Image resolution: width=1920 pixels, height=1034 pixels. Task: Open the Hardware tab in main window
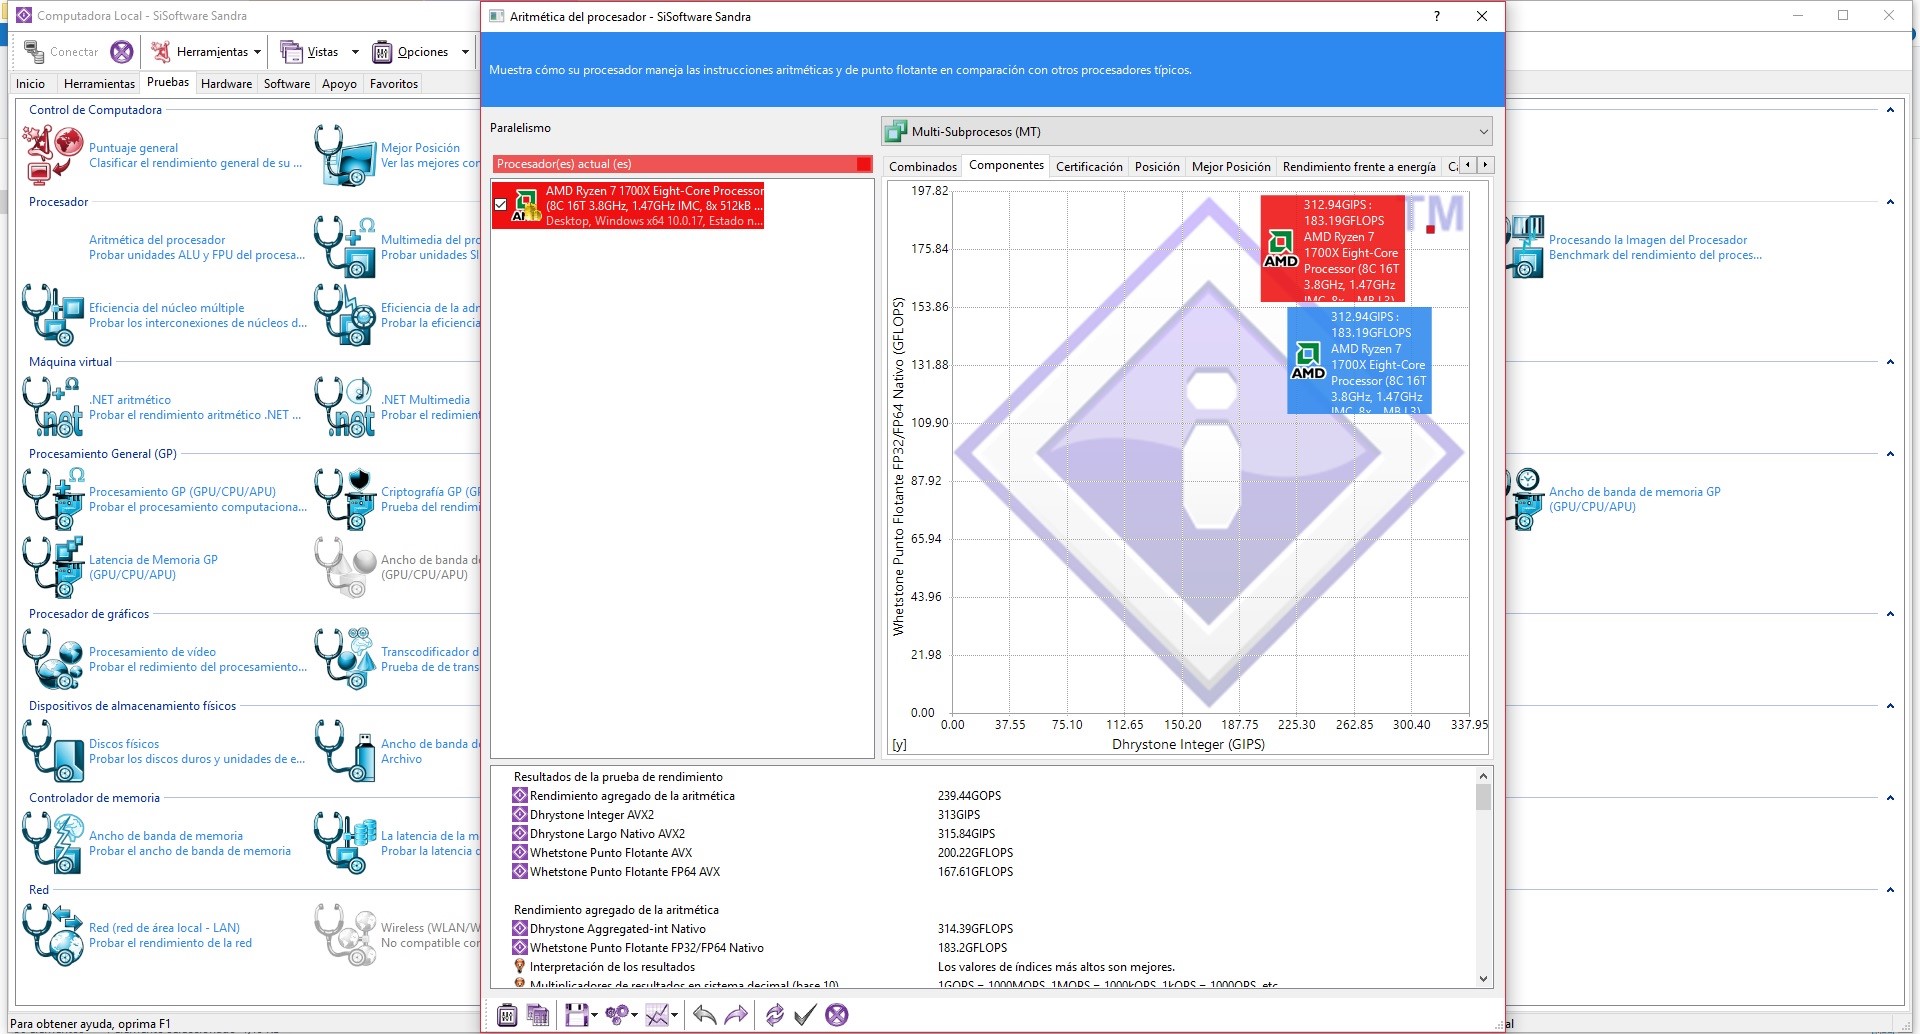(x=226, y=84)
